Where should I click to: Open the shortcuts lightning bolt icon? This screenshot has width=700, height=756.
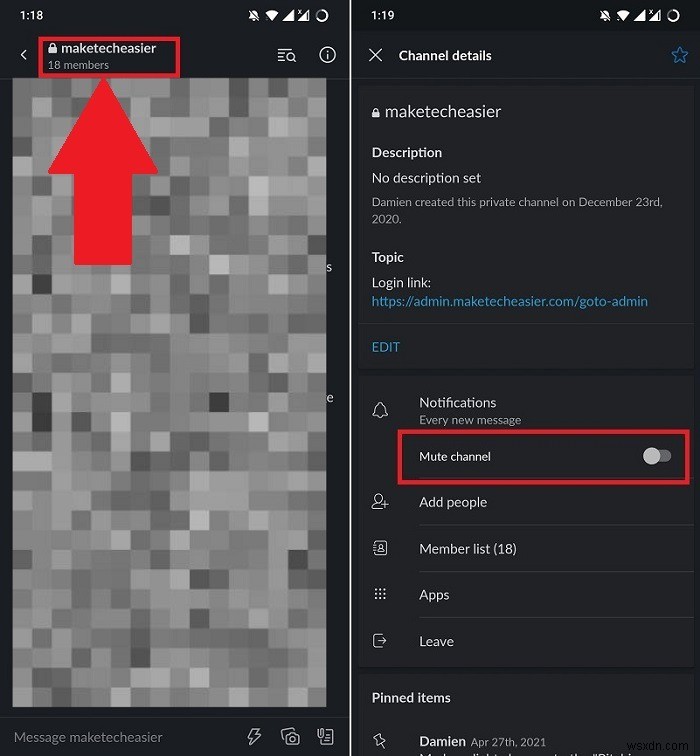254,736
